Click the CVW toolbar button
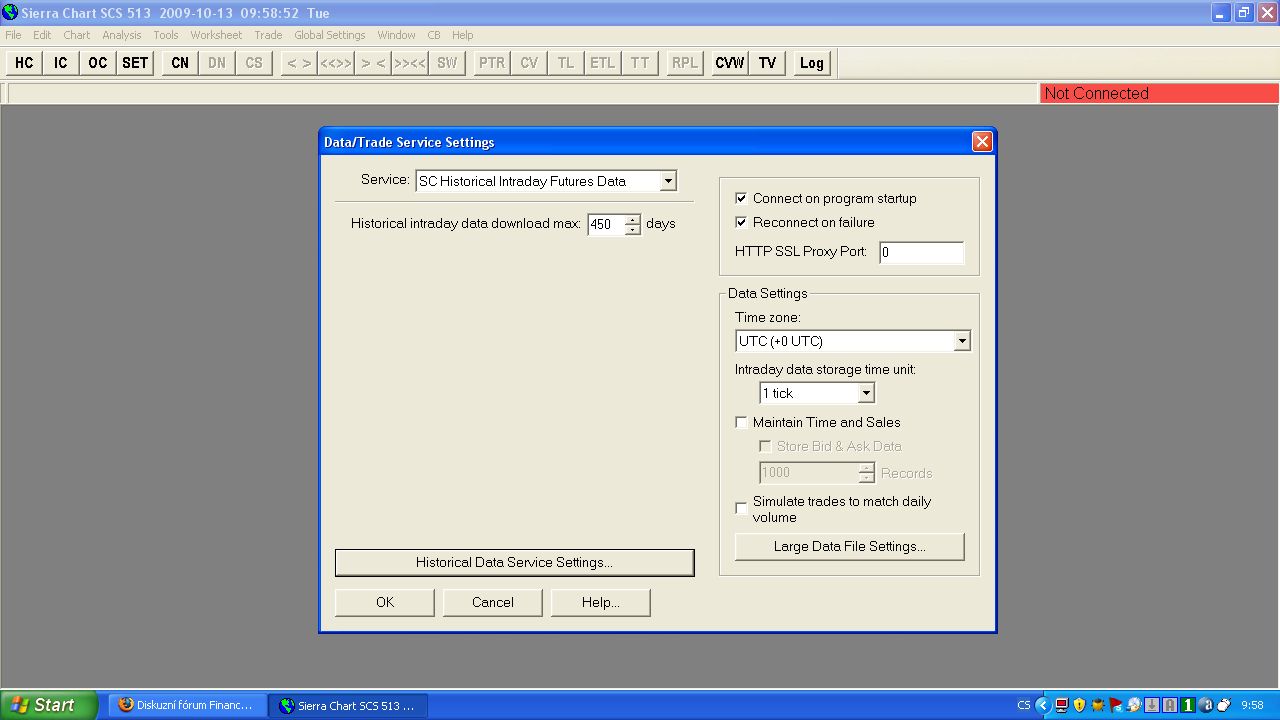This screenshot has height=720, width=1280. click(x=730, y=63)
